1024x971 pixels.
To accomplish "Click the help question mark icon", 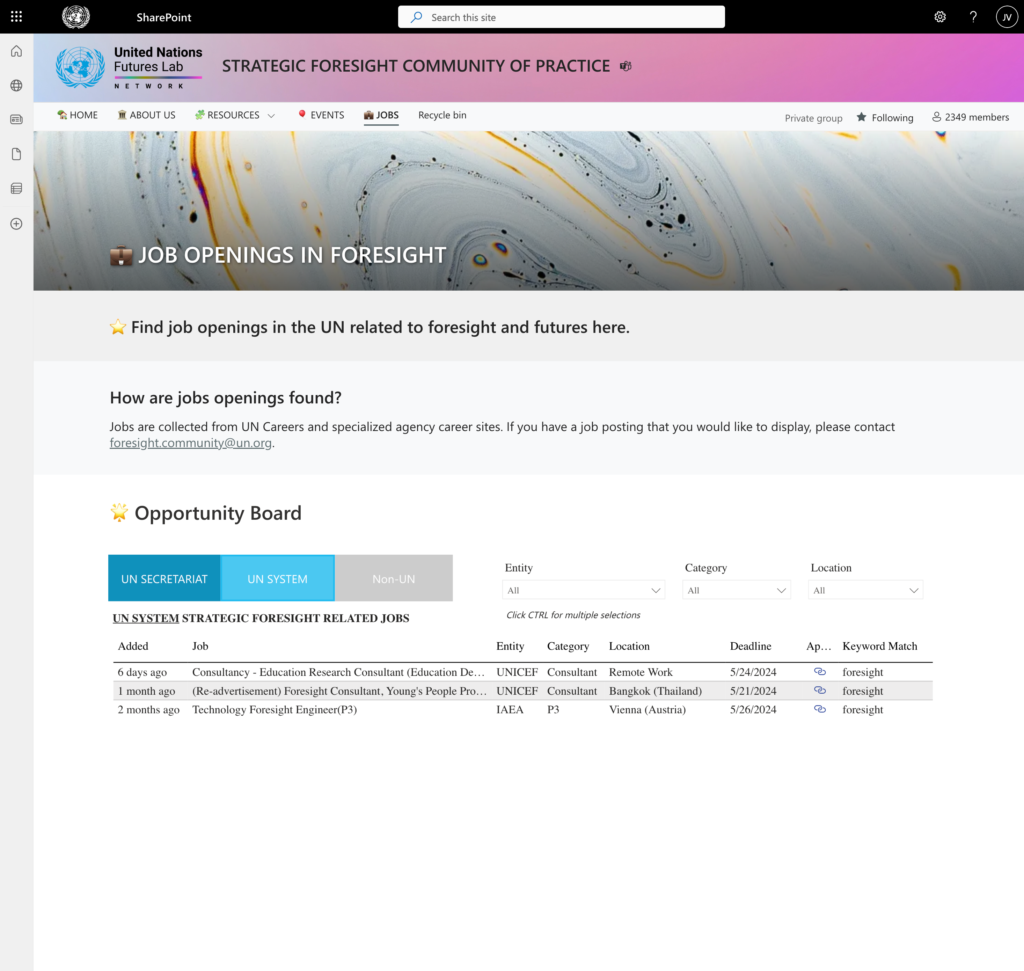I will 973,17.
